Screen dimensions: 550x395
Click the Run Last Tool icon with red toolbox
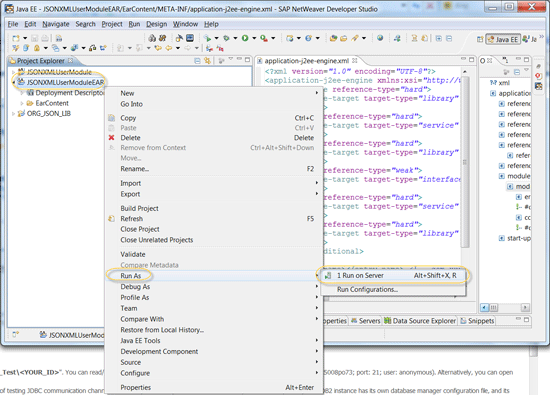[x=264, y=38]
